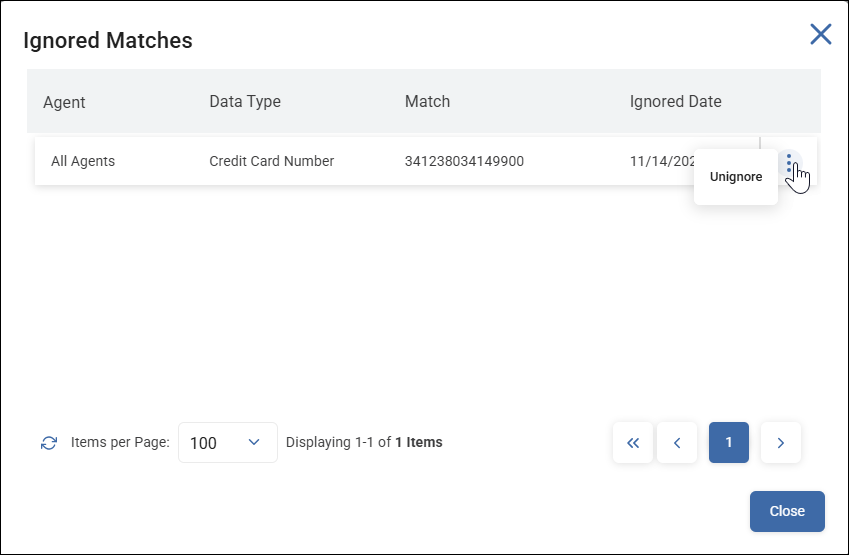Select Unignore from the popup menu
This screenshot has height=555, width=849.
click(736, 177)
